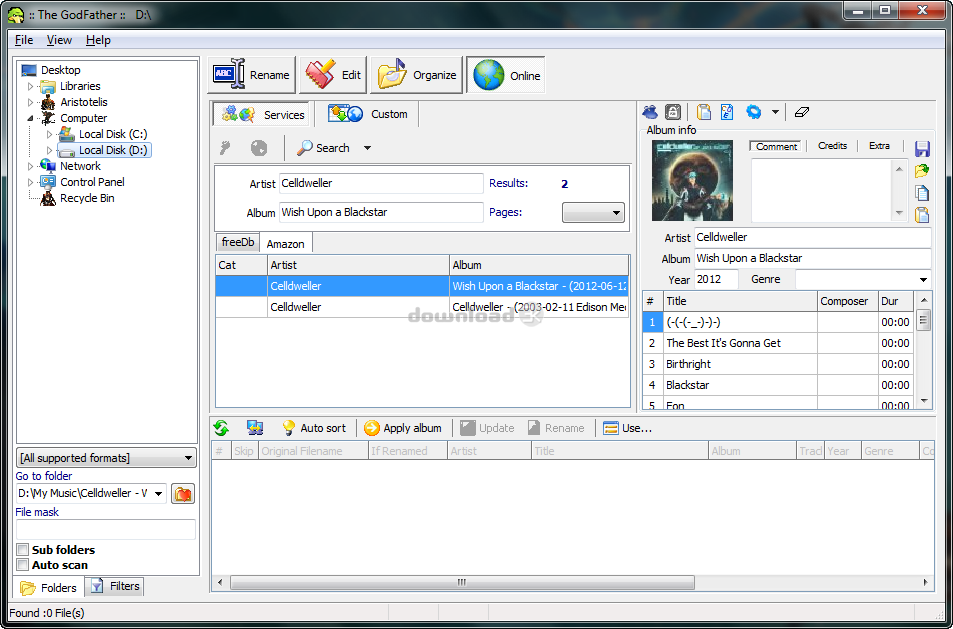Select the Rename tool in the main toolbar

pos(251,73)
